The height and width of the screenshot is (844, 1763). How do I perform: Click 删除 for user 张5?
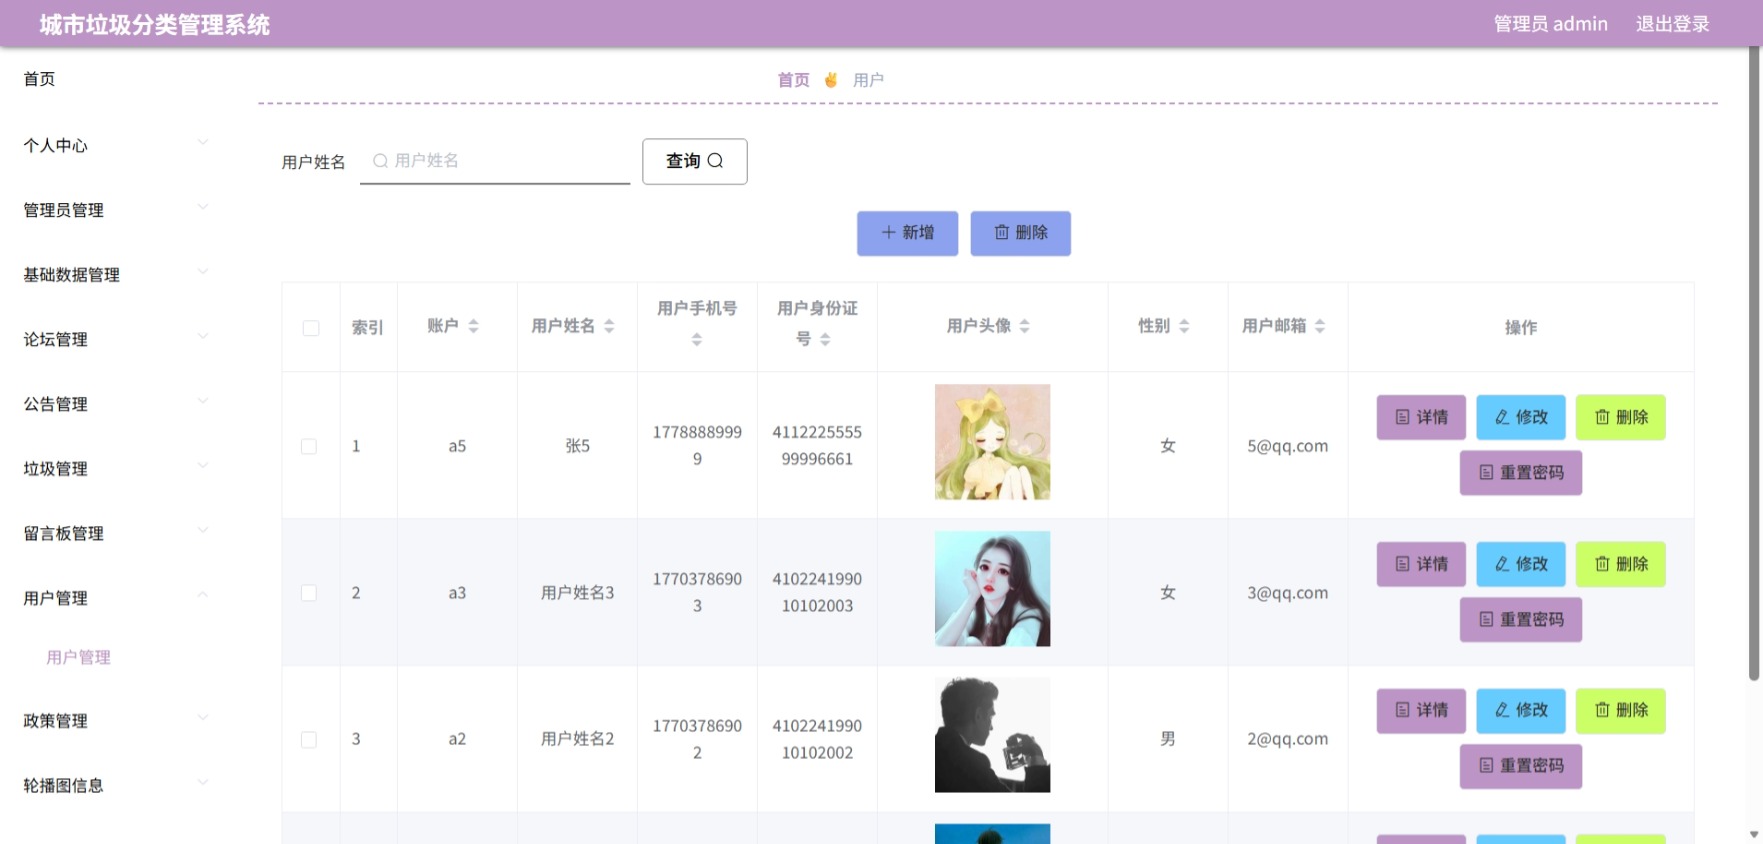tap(1621, 417)
